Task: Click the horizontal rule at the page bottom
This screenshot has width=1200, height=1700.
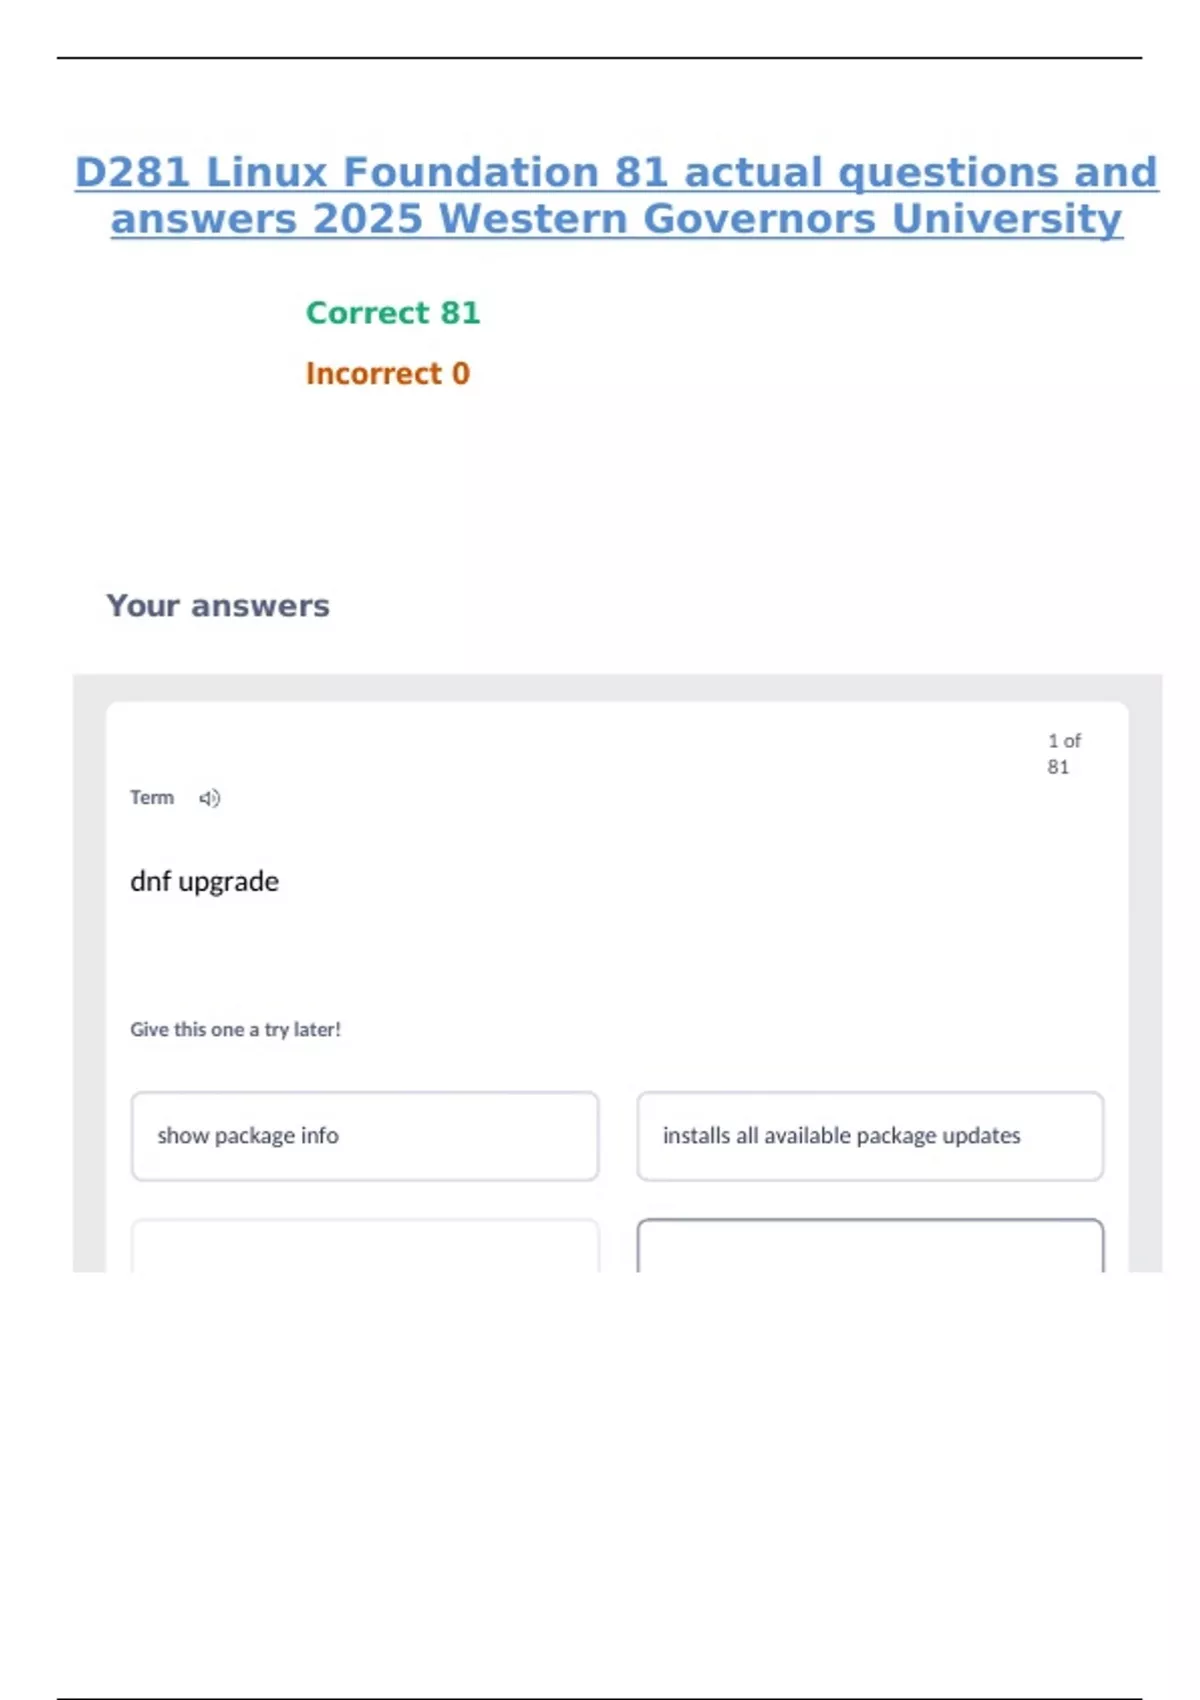Action: (x=599, y=1698)
